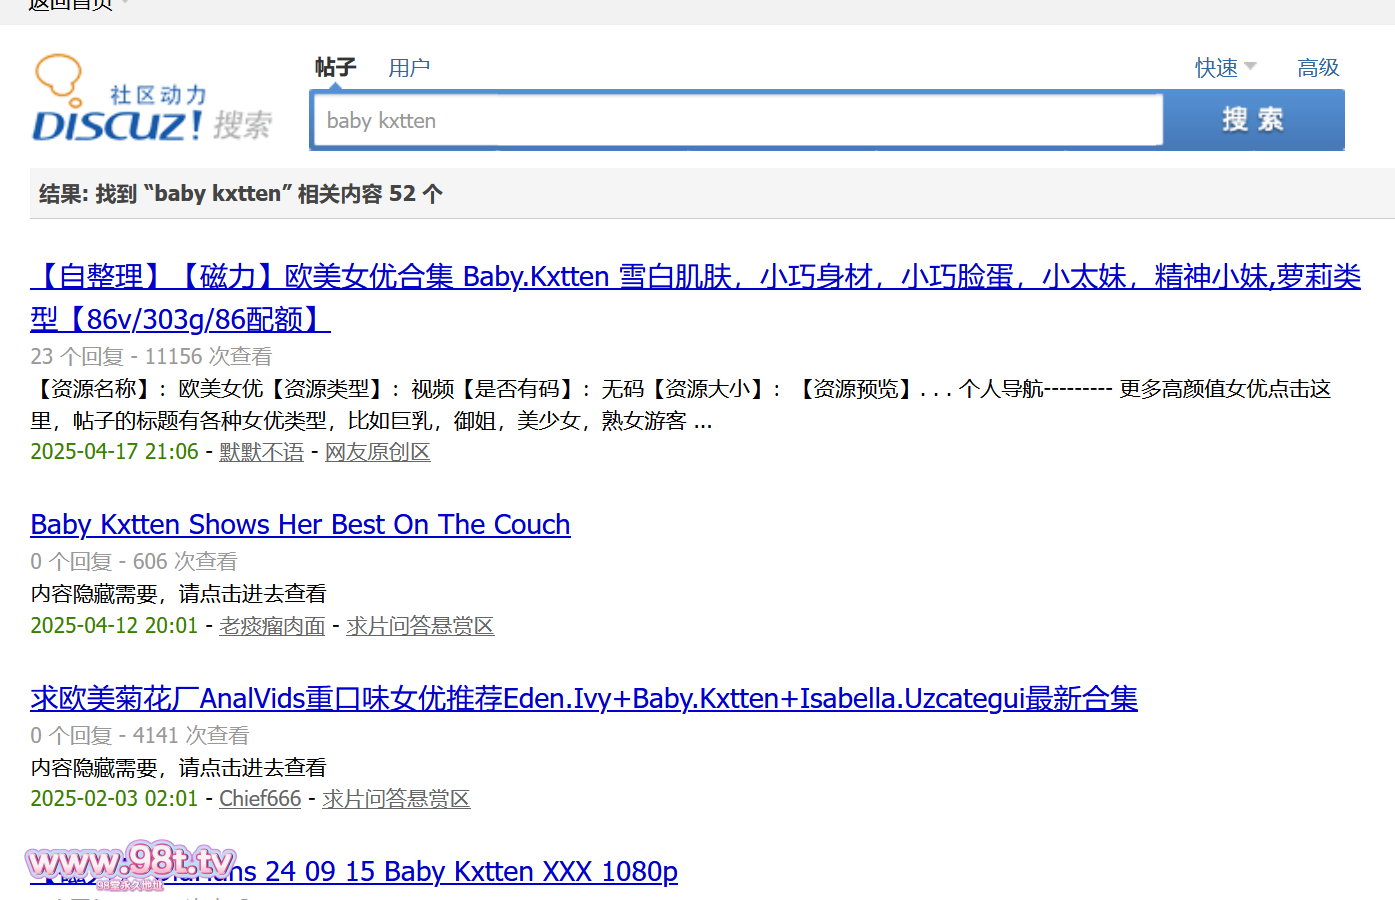Click the date '2025-02-03 02:01'

point(114,799)
